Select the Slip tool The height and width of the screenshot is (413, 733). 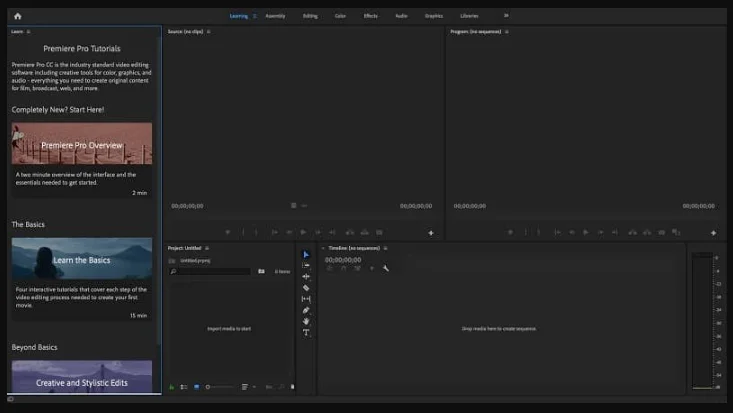306,299
